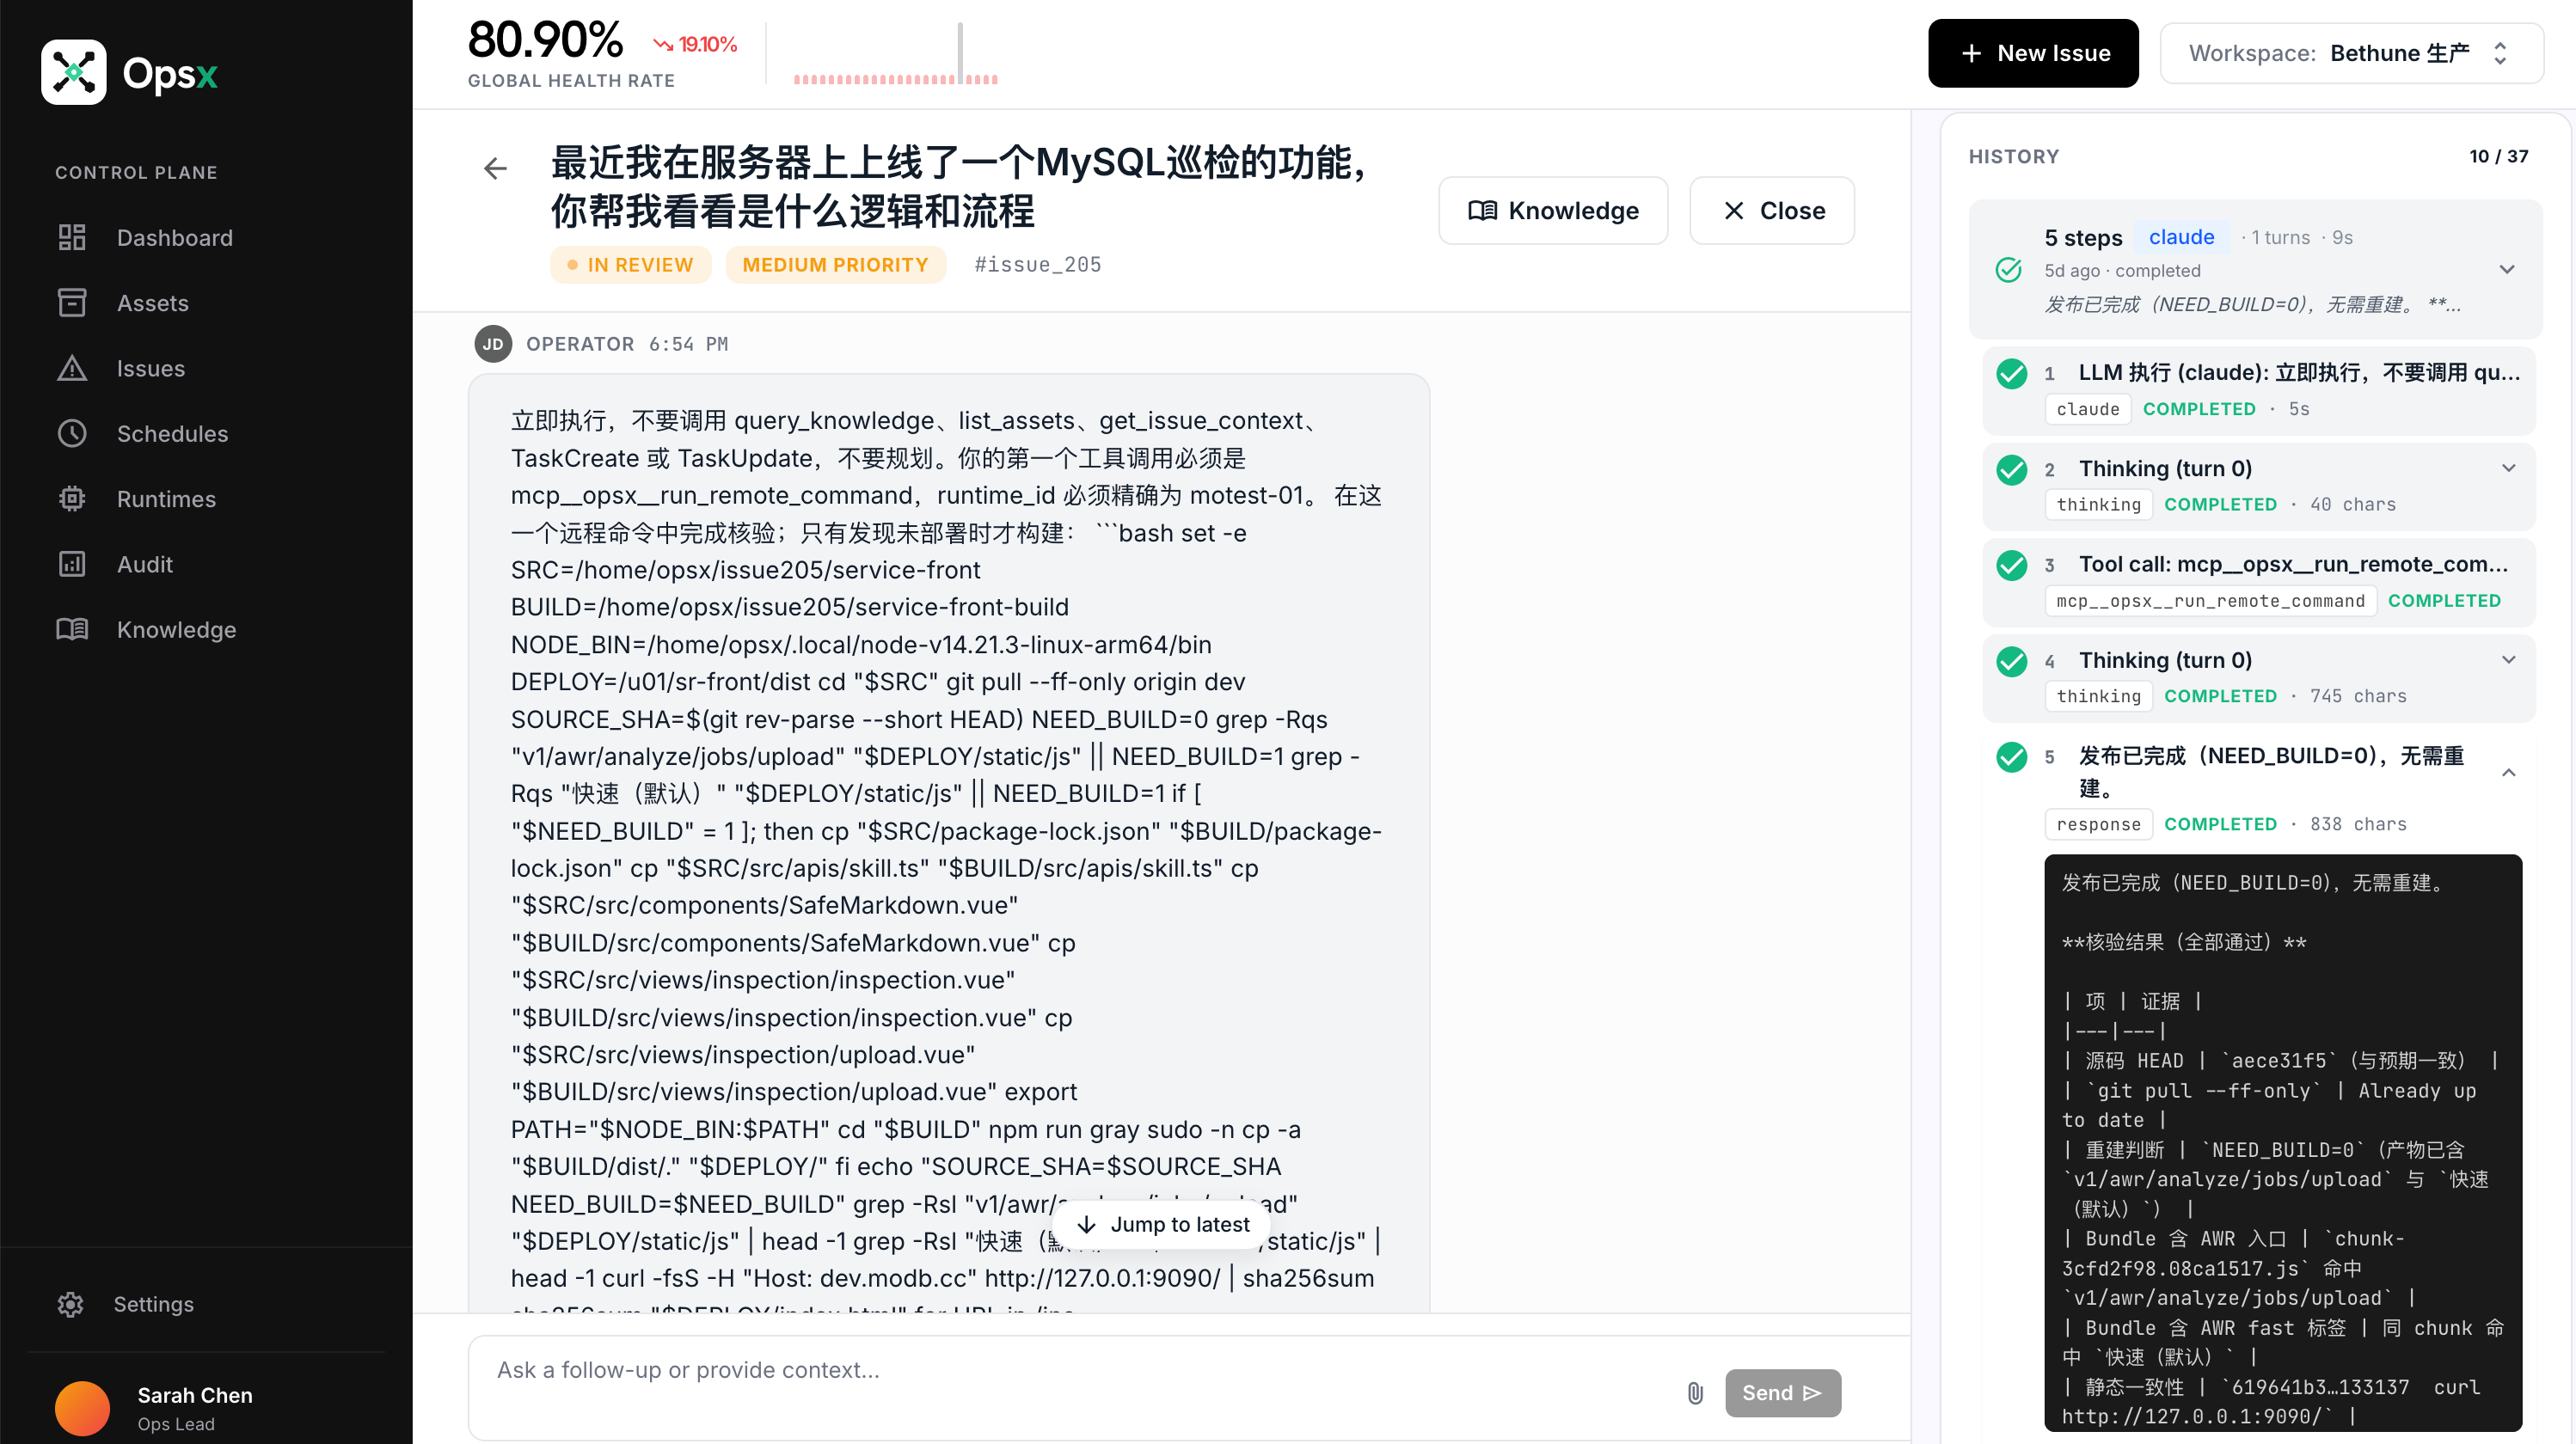Click the Send button
This screenshot has height=1444, width=2576.
coord(1782,1392)
